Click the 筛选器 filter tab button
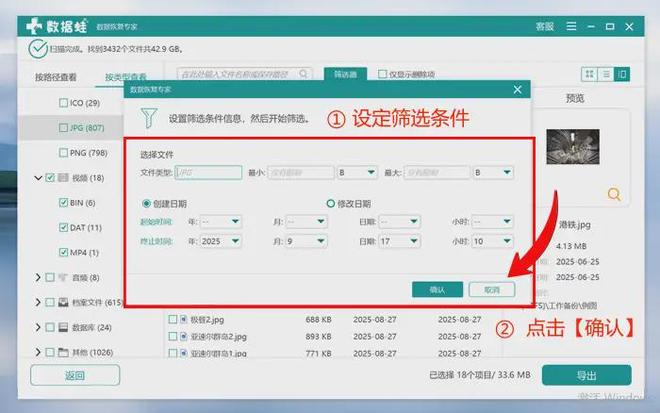 pyautogui.click(x=345, y=74)
